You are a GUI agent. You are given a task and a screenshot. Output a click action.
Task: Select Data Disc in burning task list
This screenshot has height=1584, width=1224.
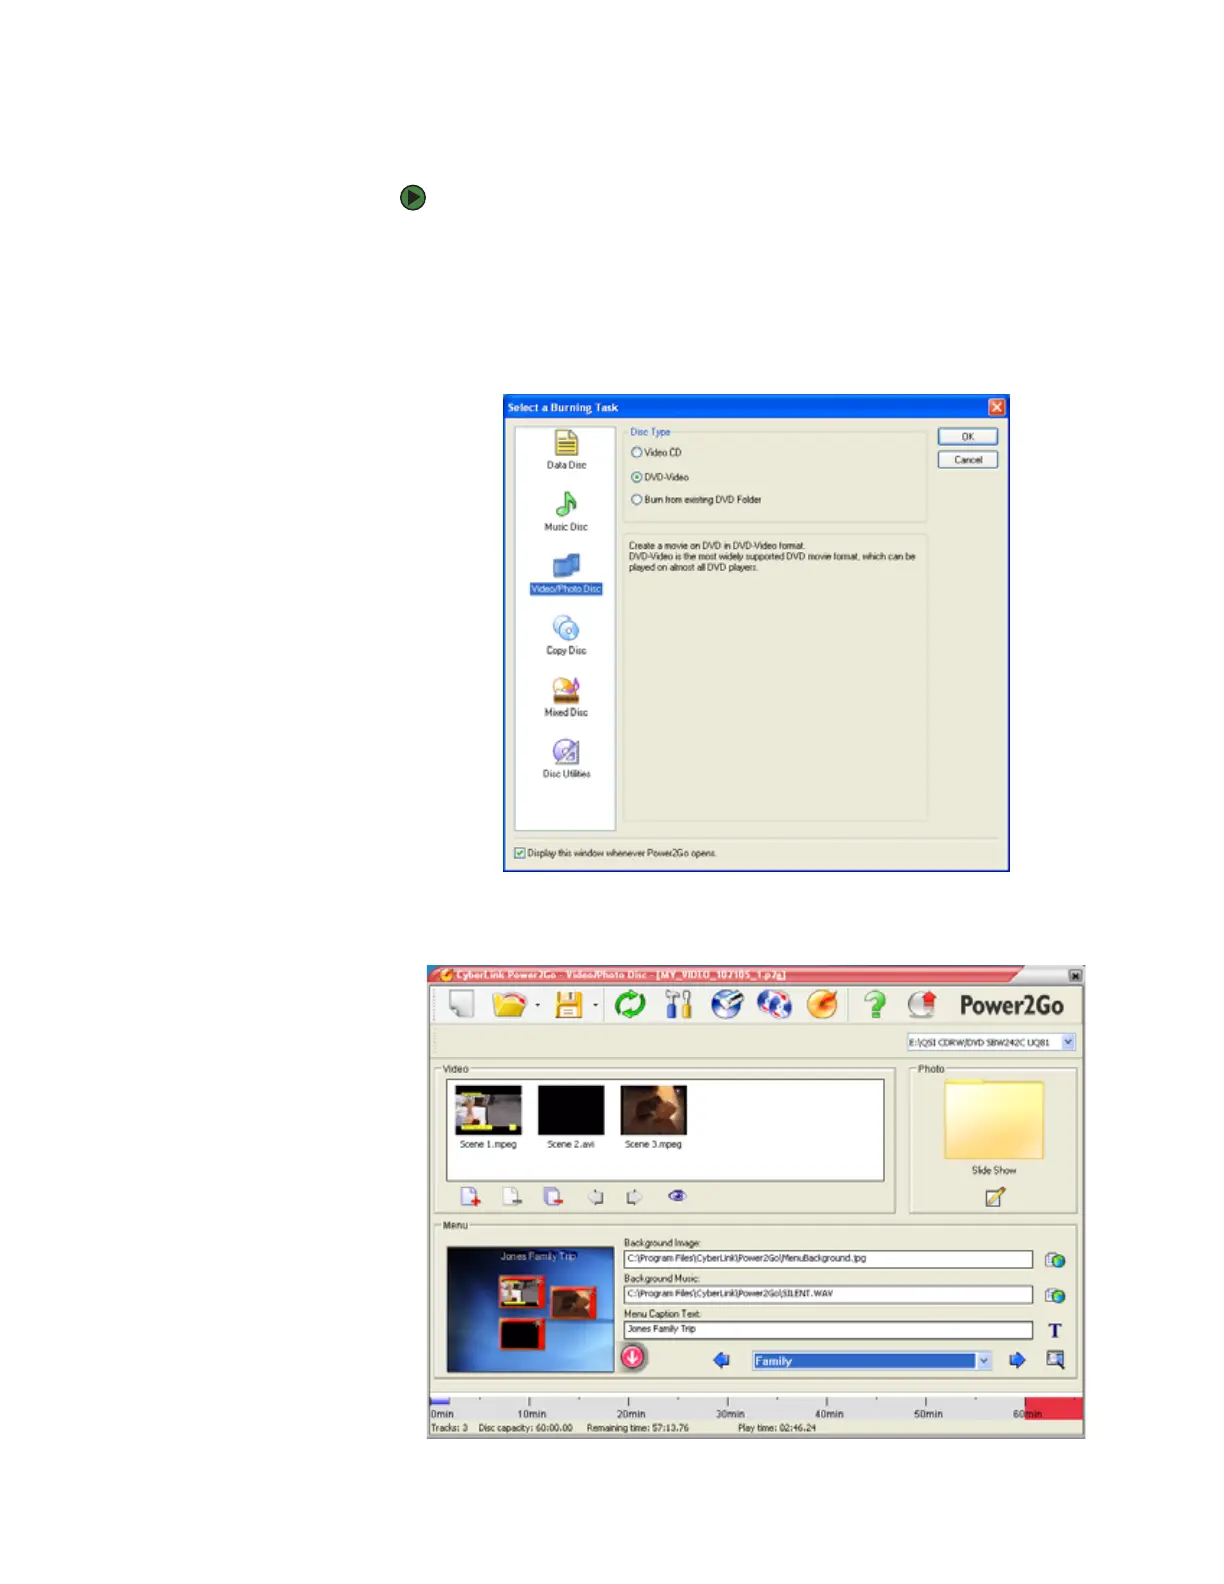[x=566, y=449]
